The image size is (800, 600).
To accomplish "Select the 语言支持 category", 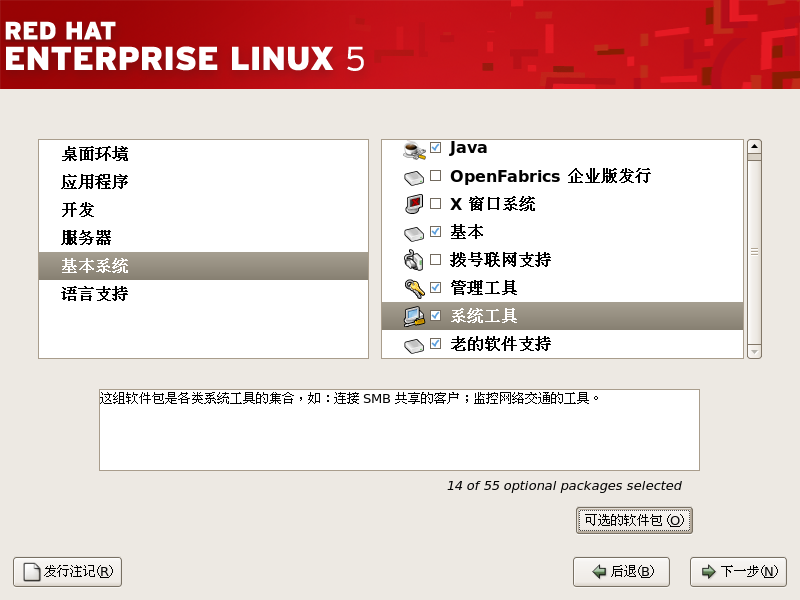I will (203, 294).
